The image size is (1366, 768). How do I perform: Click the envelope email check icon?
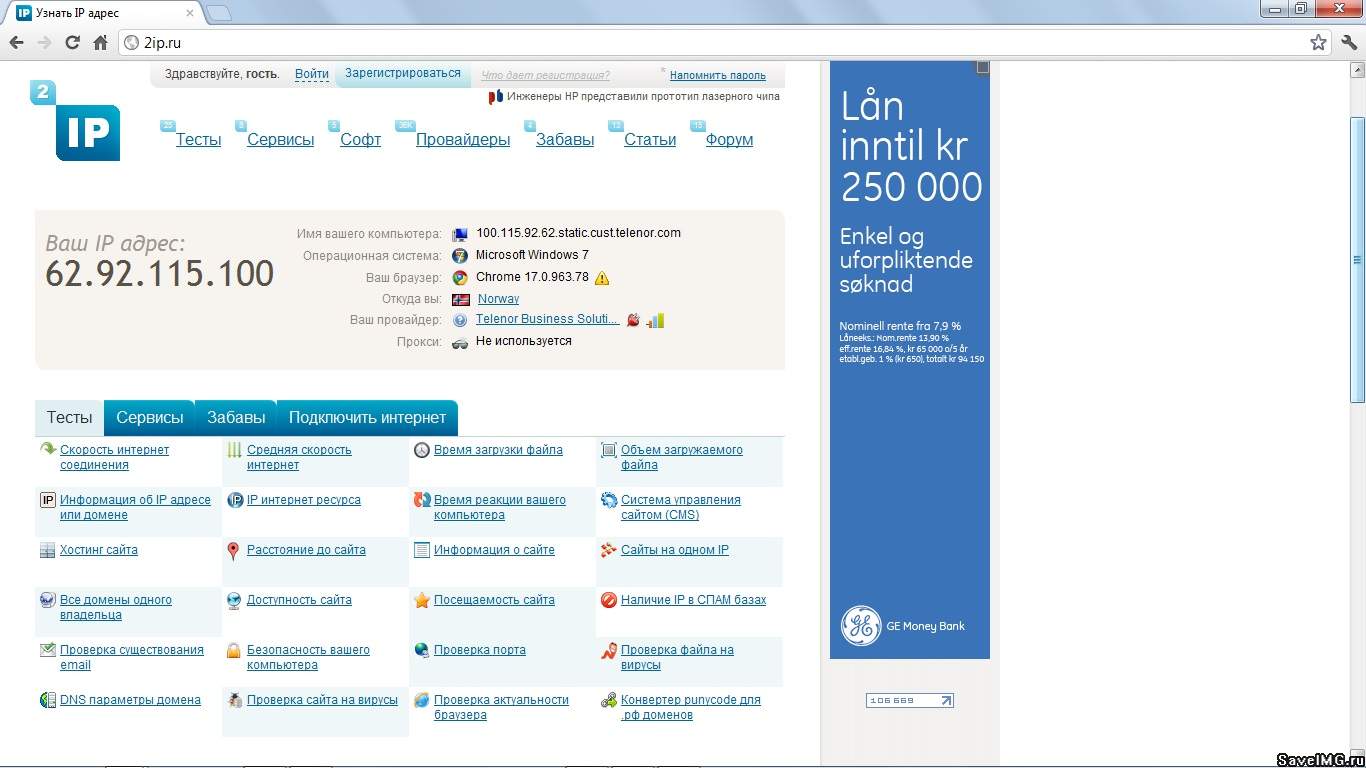tap(47, 651)
